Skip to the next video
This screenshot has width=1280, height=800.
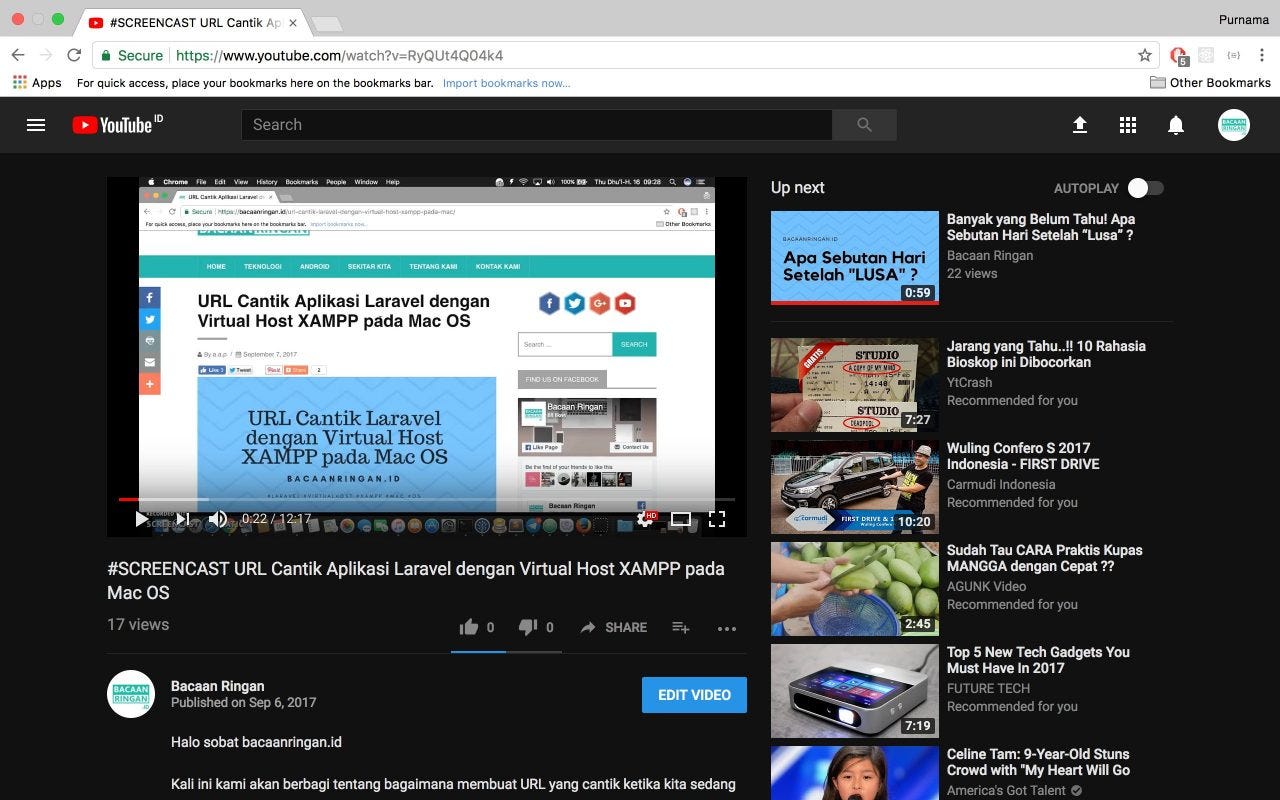[182, 519]
